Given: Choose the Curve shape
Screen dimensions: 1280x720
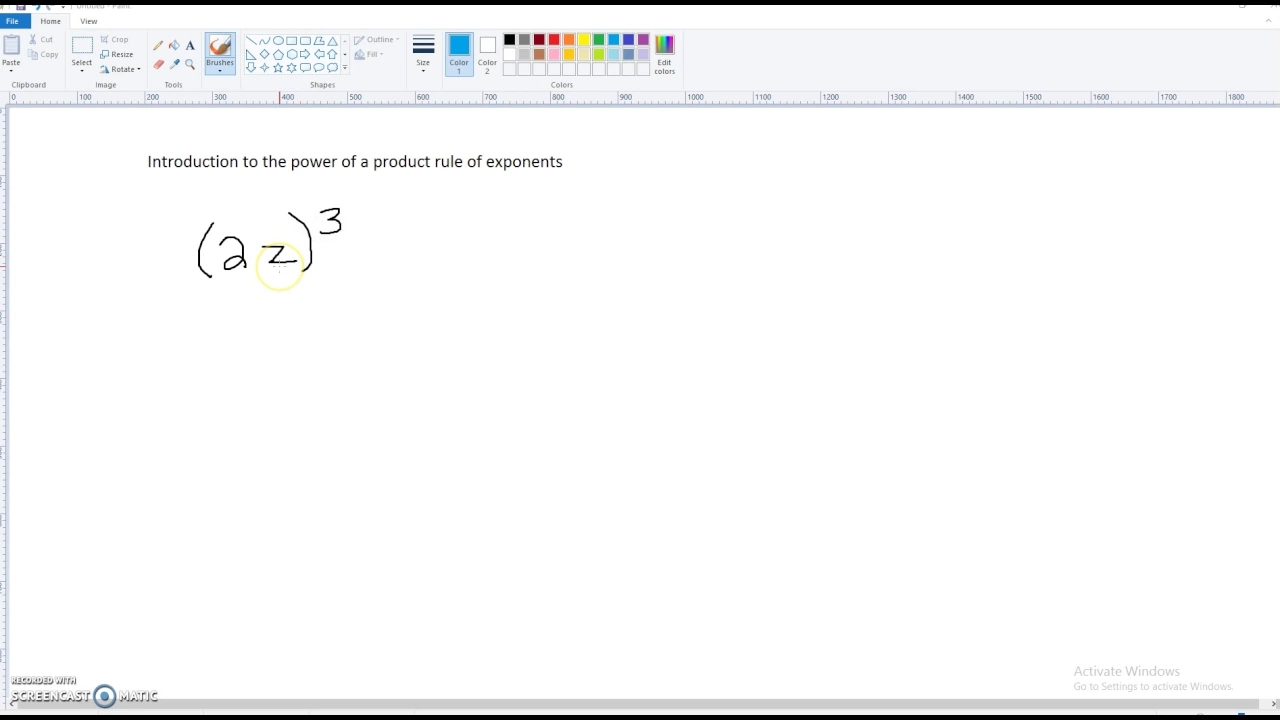Looking at the screenshot, I should pos(264,41).
